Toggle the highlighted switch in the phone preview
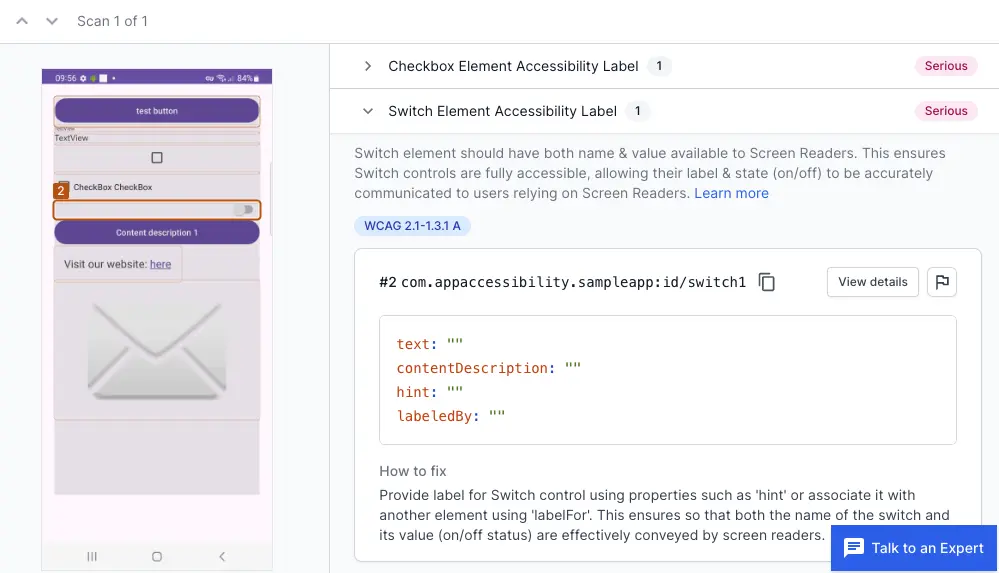Viewport: 999px width, 573px height. [x=242, y=210]
